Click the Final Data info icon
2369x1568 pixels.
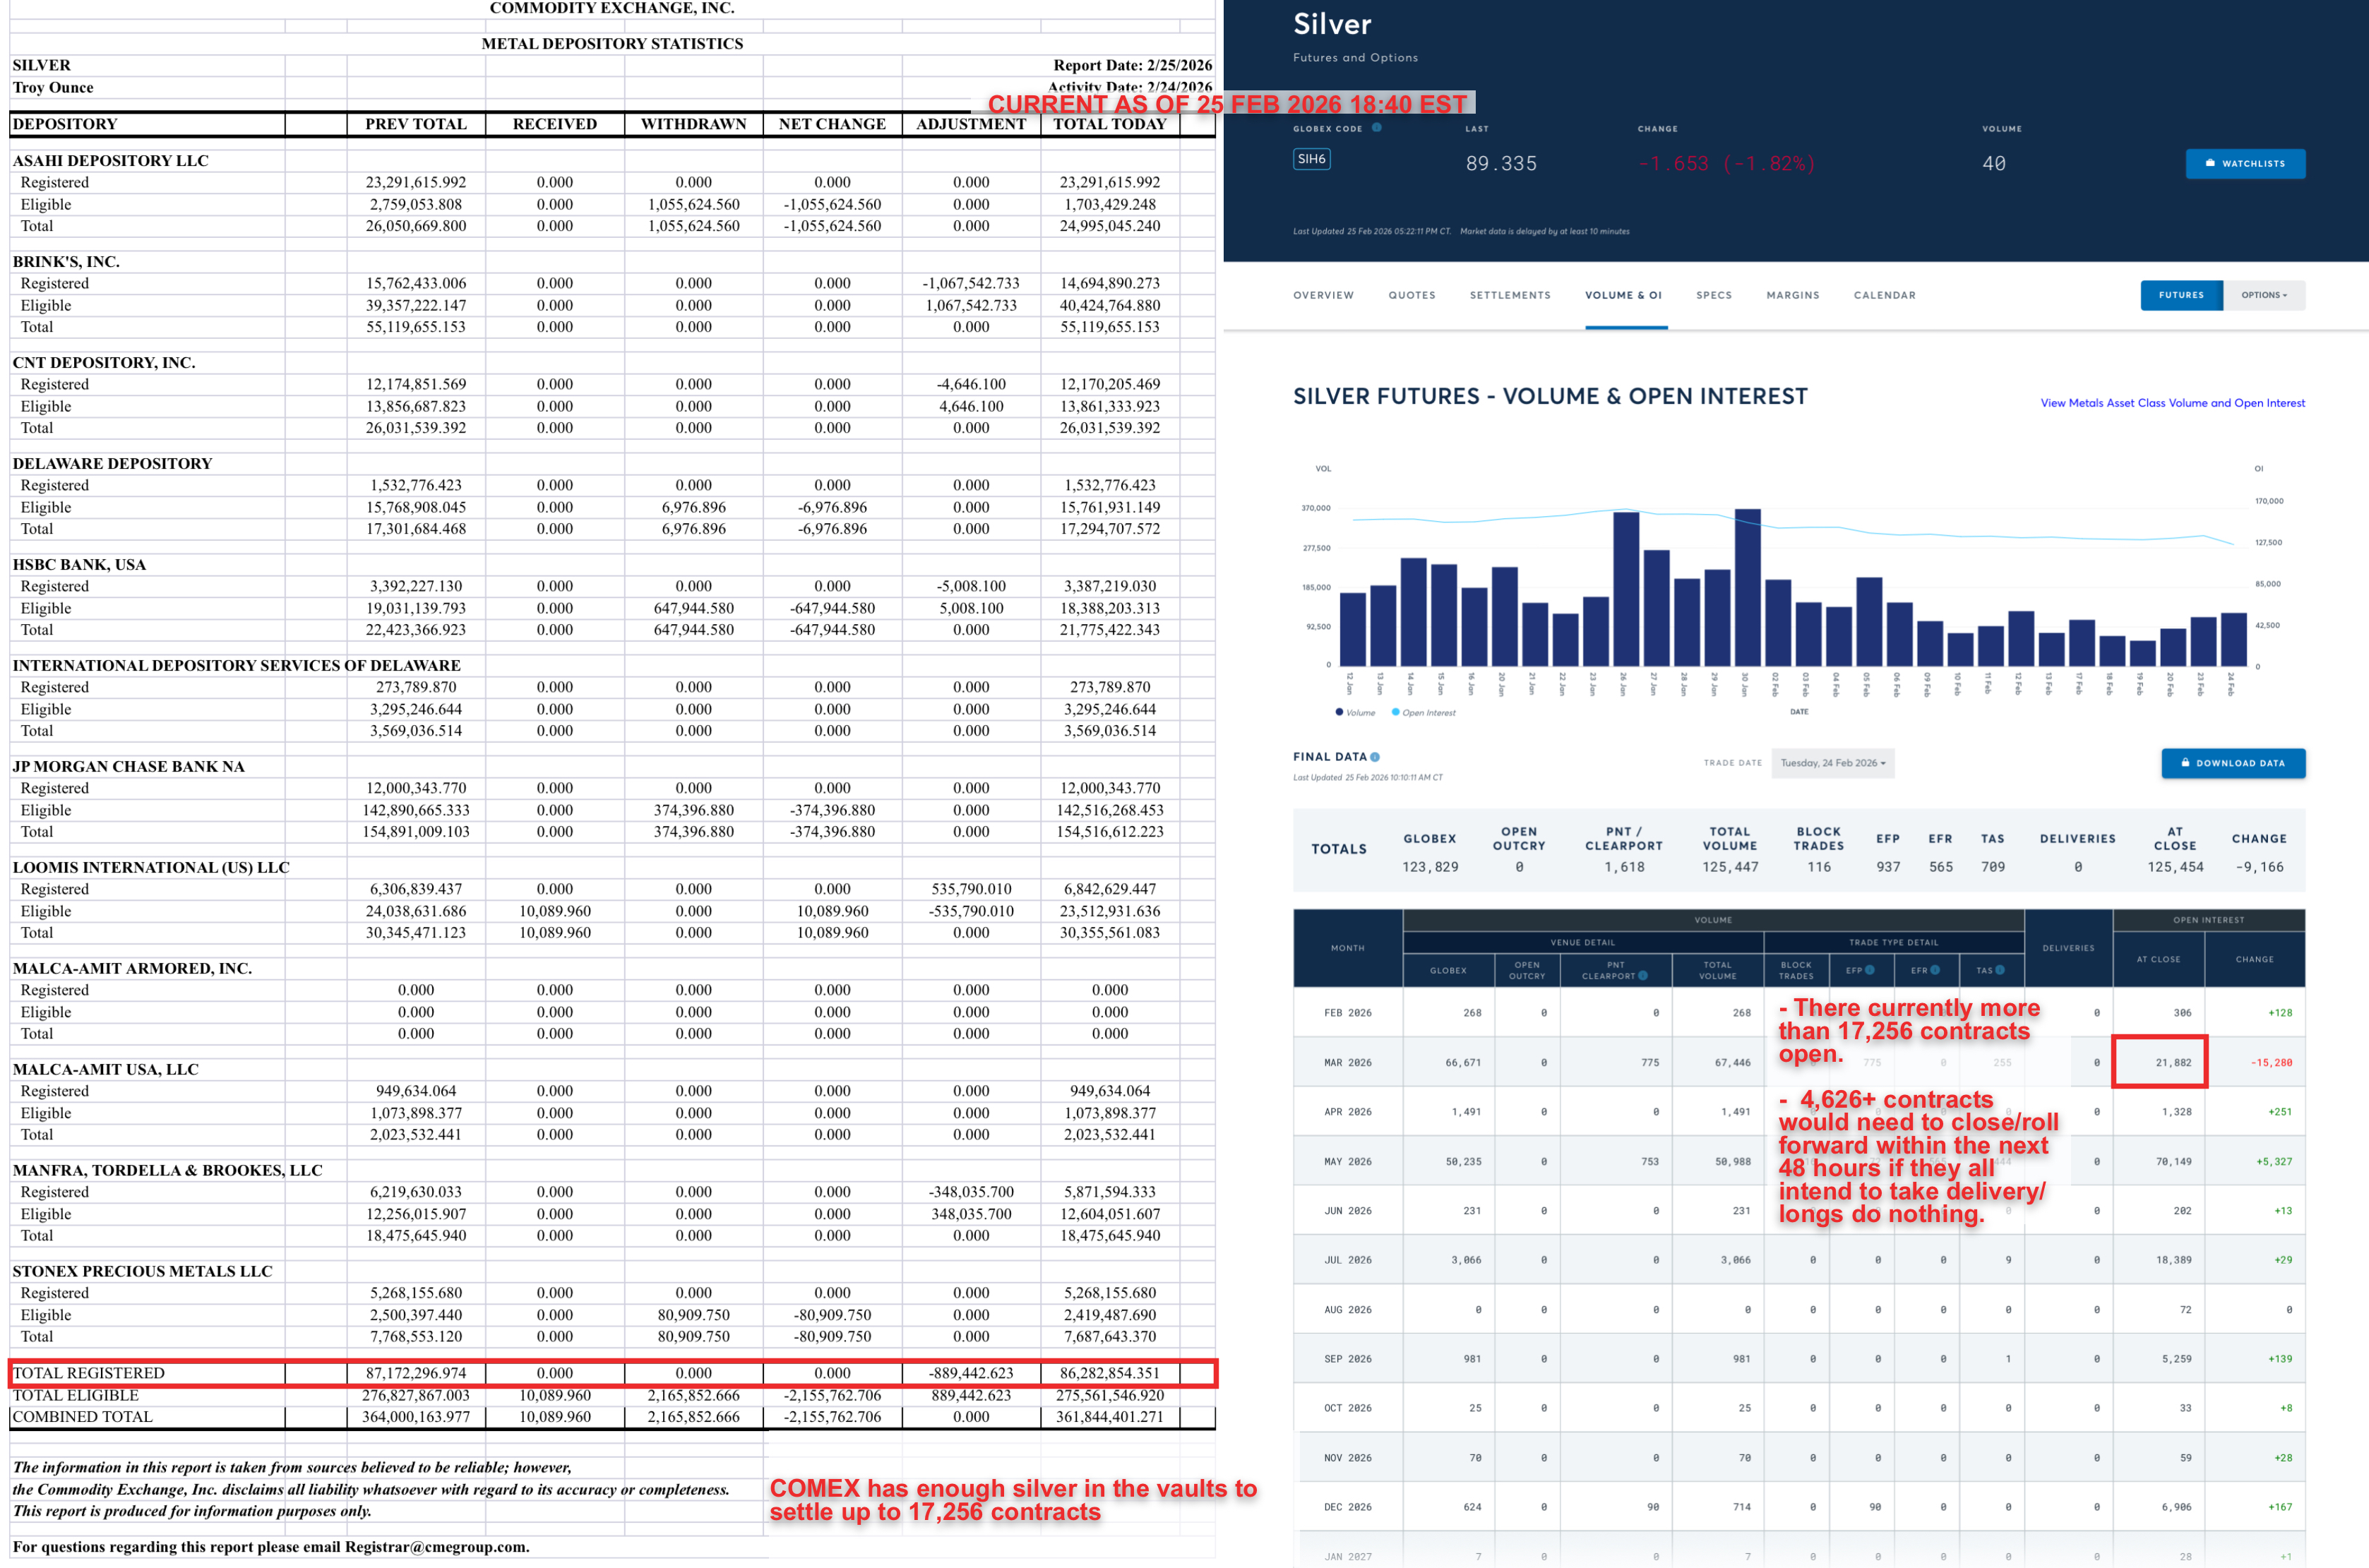[x=1375, y=757]
